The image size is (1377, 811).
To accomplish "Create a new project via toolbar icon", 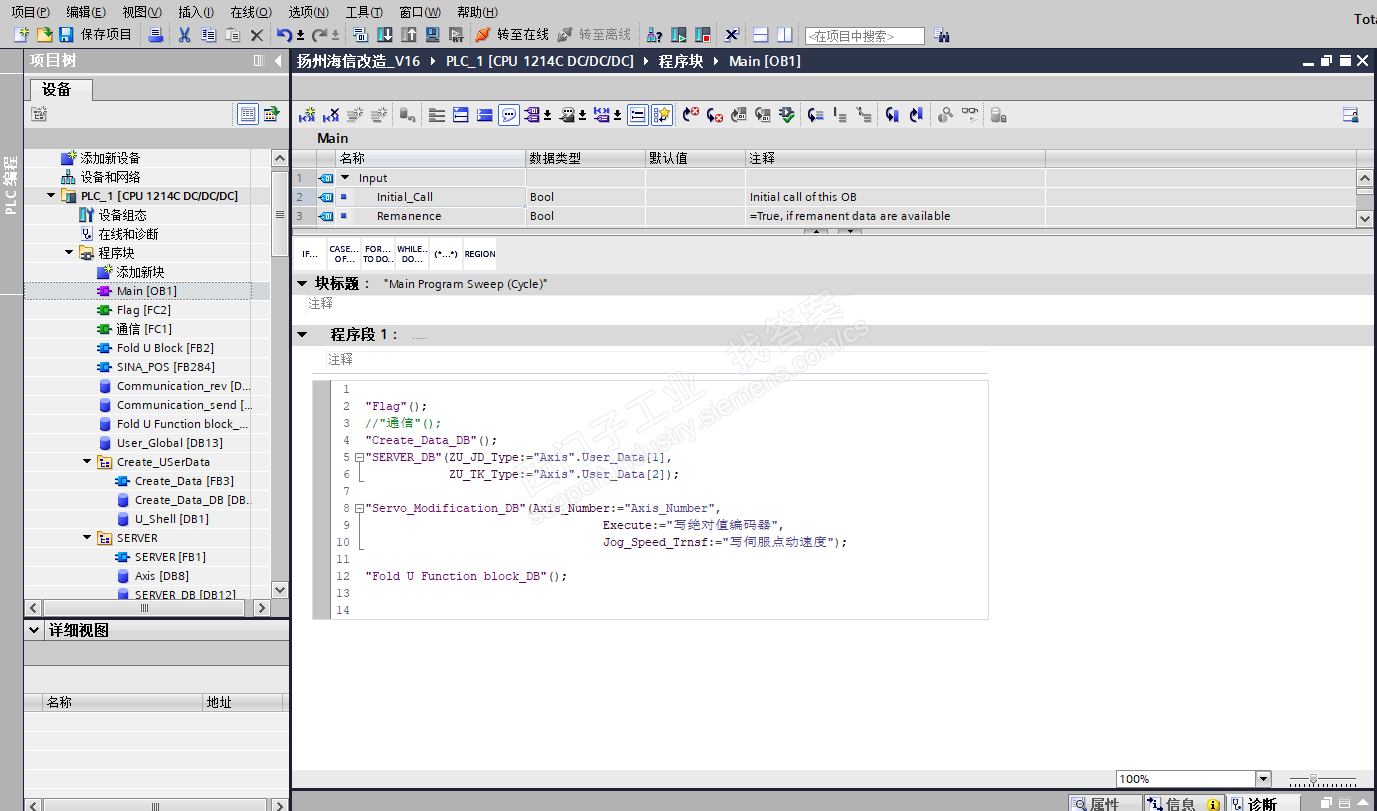I will tap(21, 35).
